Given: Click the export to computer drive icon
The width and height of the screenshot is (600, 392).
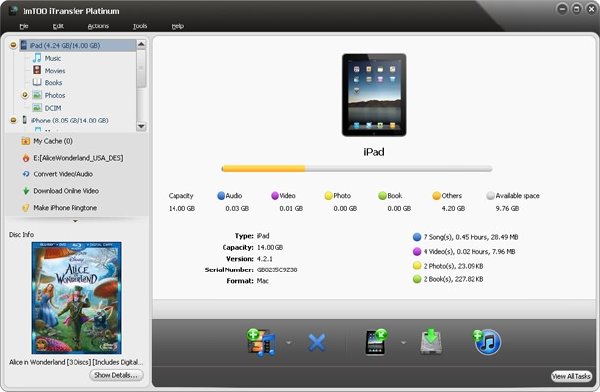Looking at the screenshot, I should point(431,341).
